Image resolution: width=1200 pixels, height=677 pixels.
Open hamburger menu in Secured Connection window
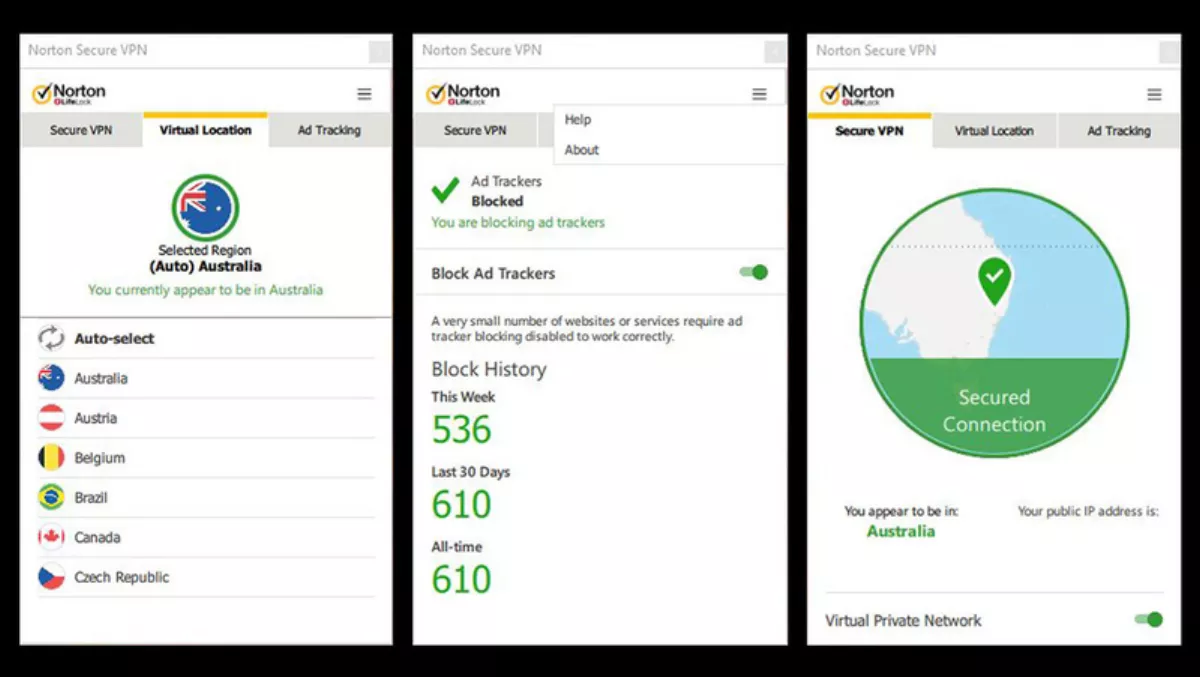point(1154,94)
